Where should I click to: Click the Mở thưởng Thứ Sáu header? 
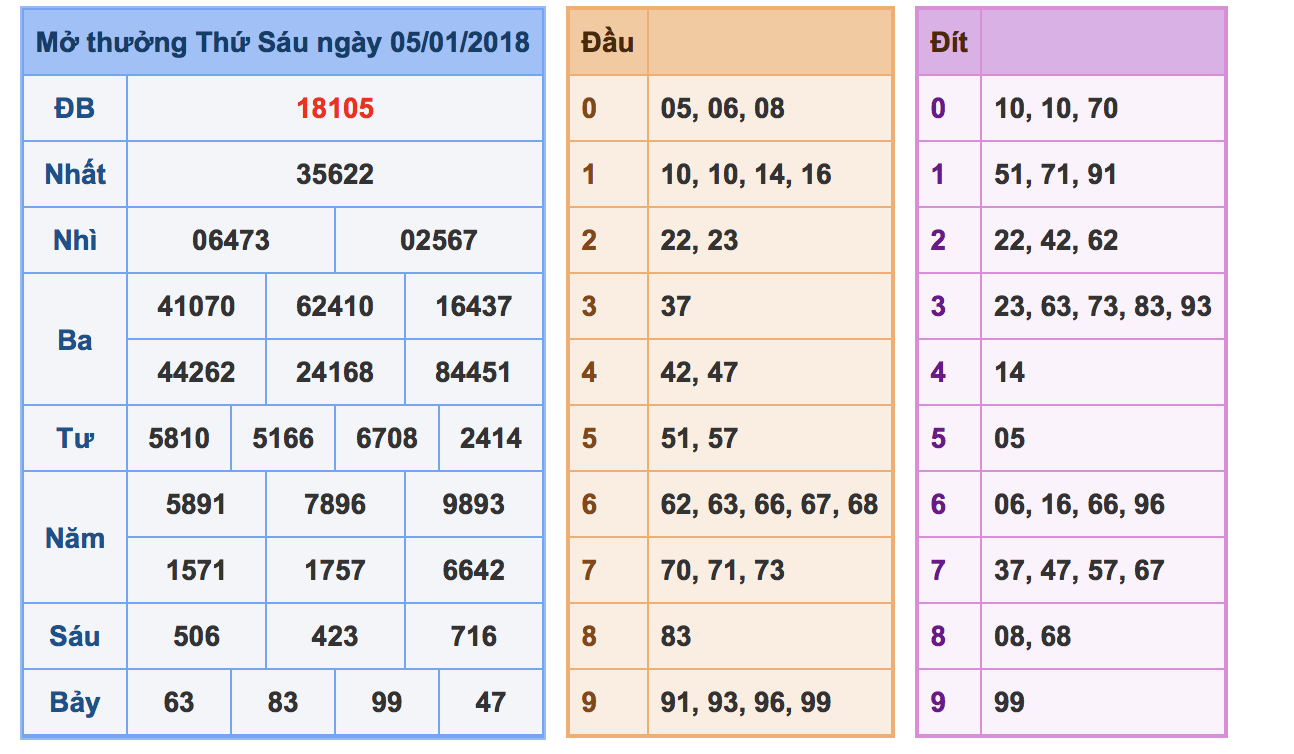coord(283,42)
